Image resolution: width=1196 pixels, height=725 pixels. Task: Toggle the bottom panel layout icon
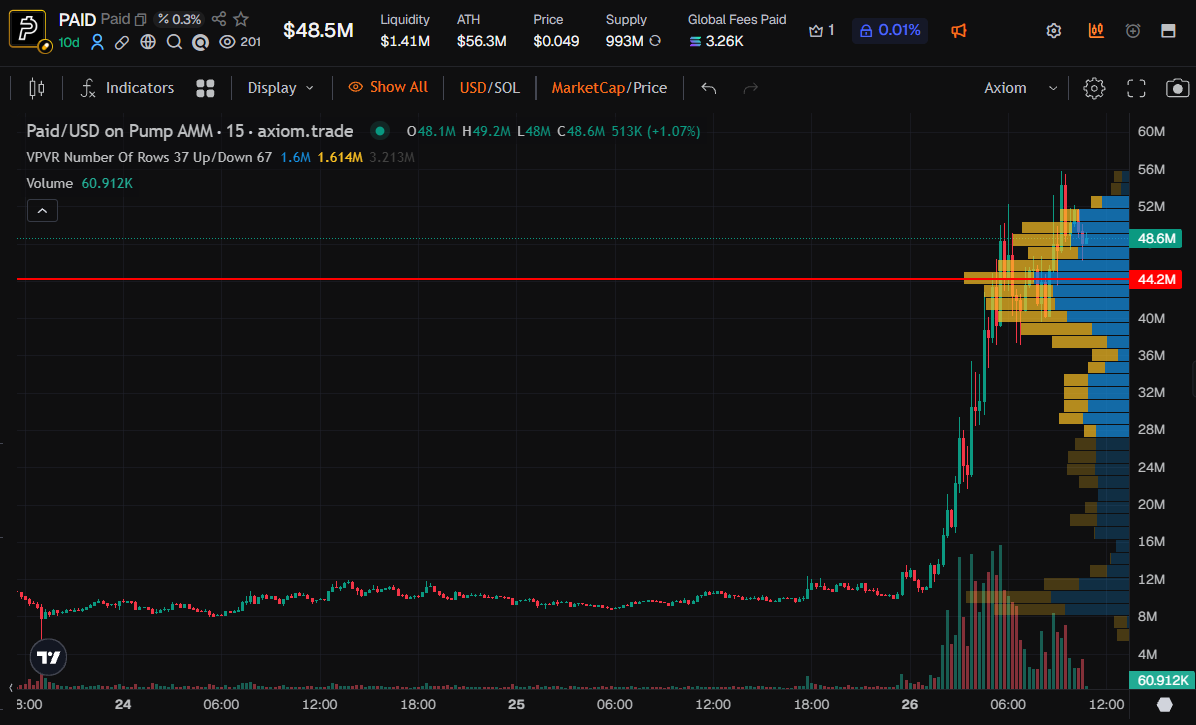[x=1168, y=30]
